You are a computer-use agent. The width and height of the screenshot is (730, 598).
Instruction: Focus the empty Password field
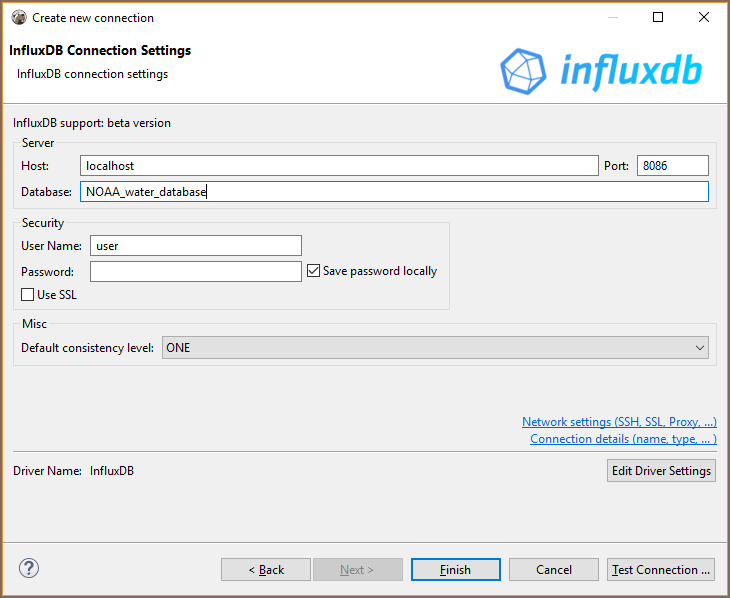click(x=195, y=271)
